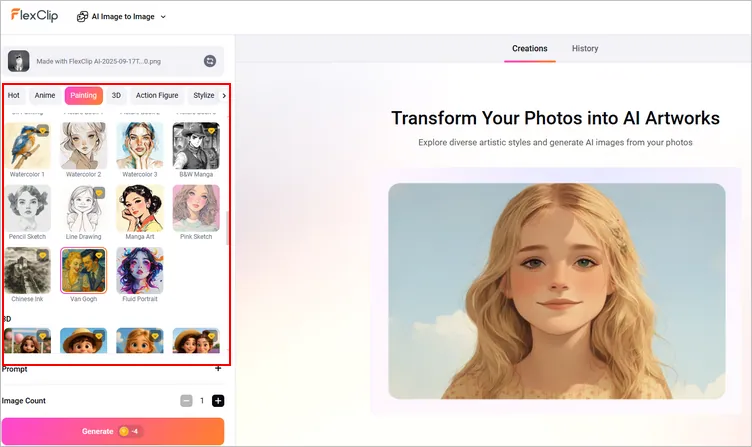Select the Pencil Sketch style
This screenshot has height=447, width=752.
point(27,208)
